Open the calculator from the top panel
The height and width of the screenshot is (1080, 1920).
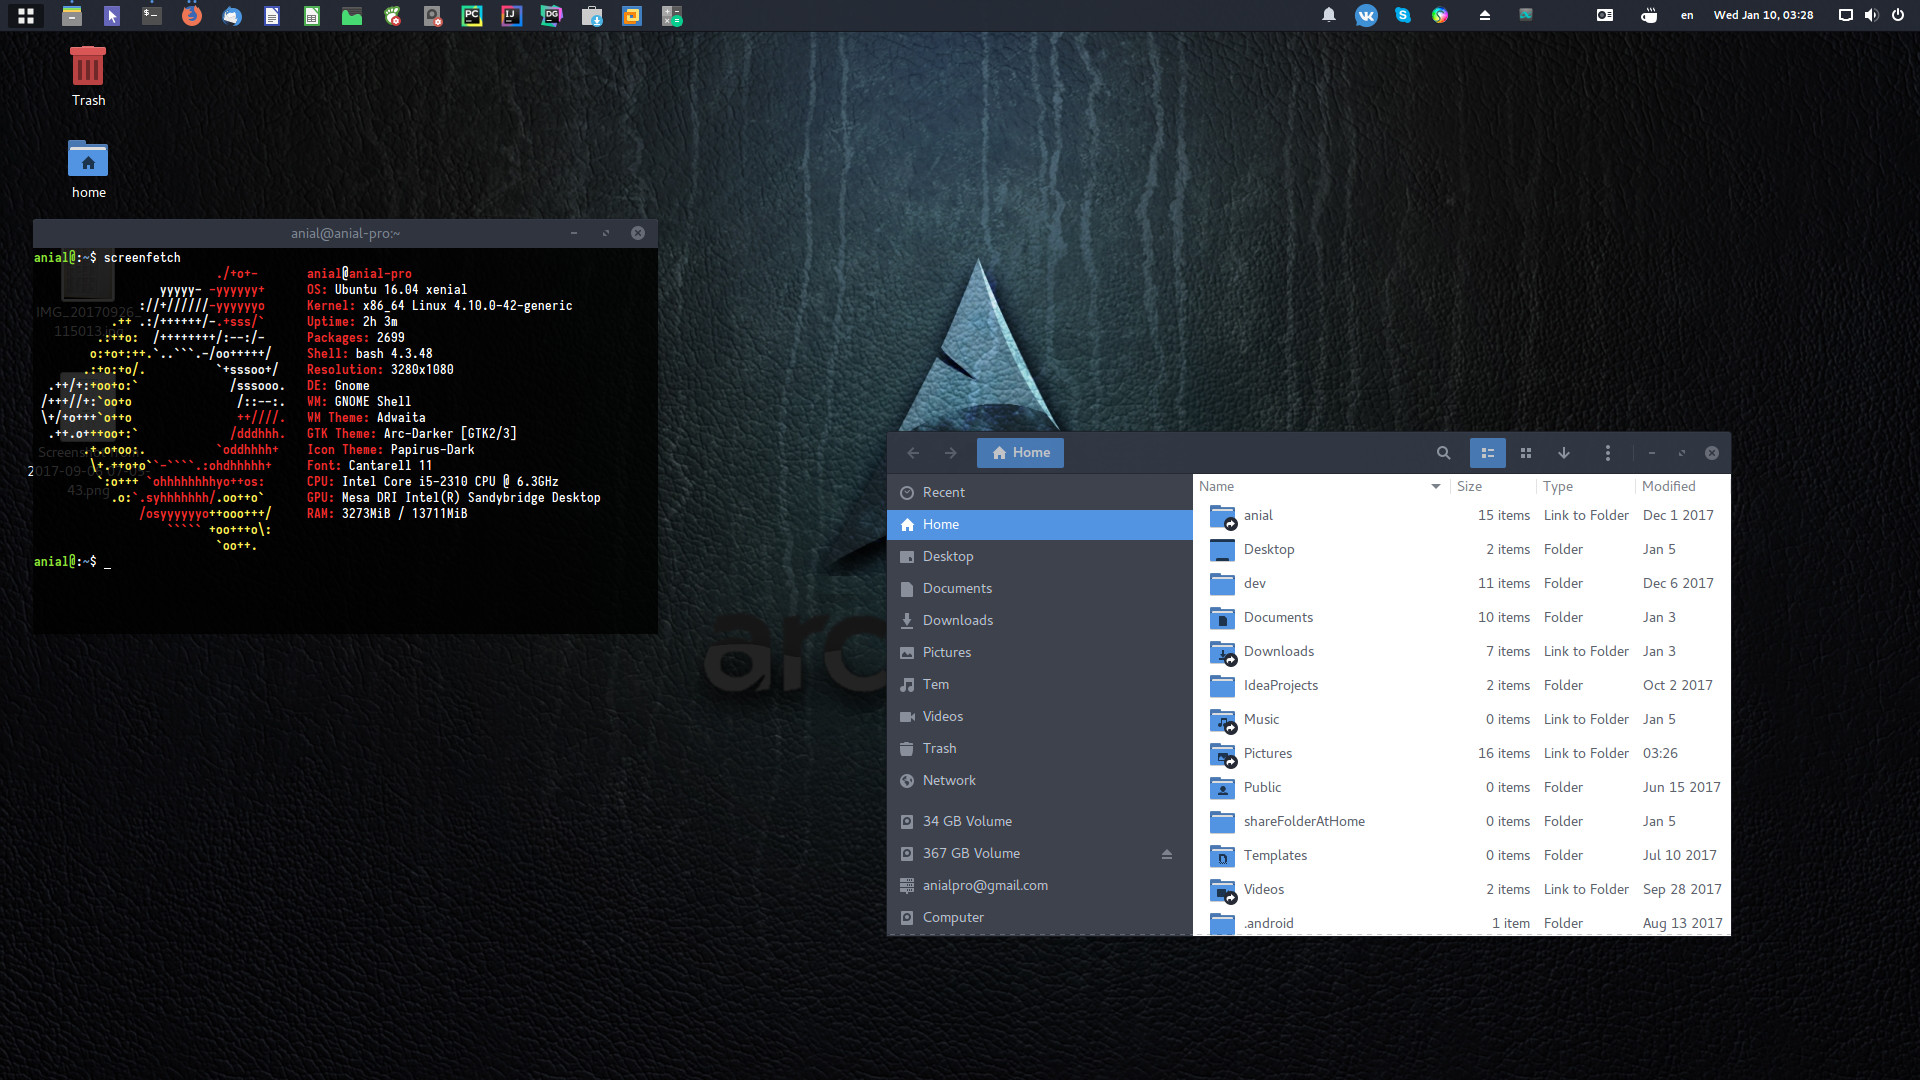point(672,16)
